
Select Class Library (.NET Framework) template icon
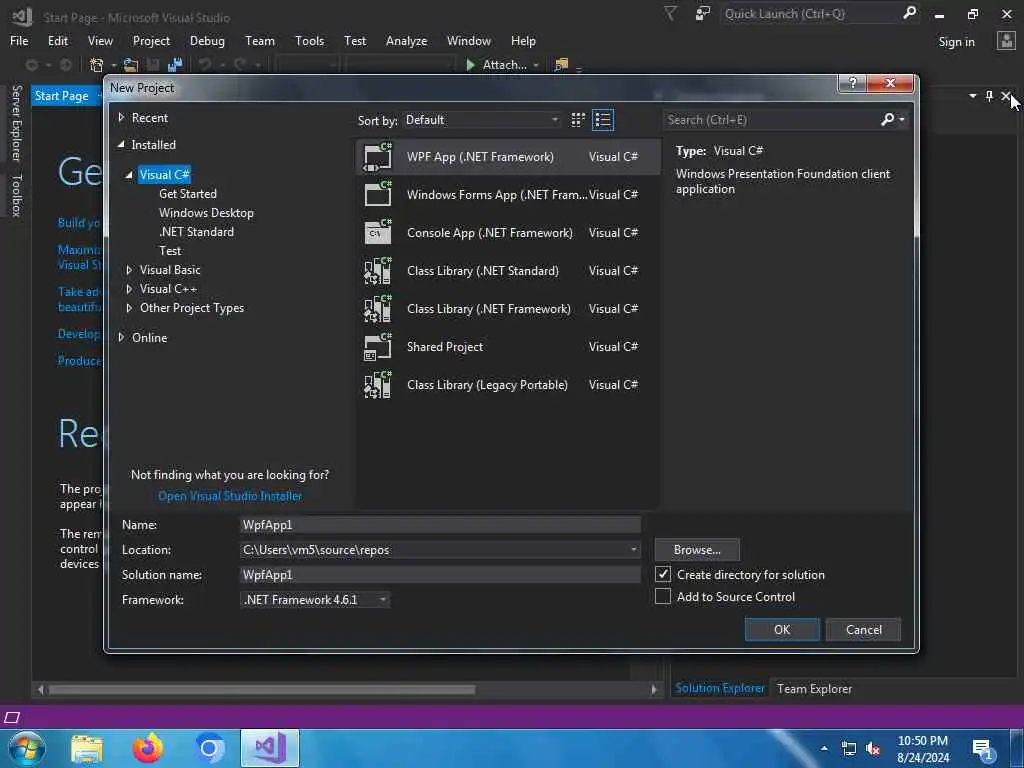(x=377, y=308)
